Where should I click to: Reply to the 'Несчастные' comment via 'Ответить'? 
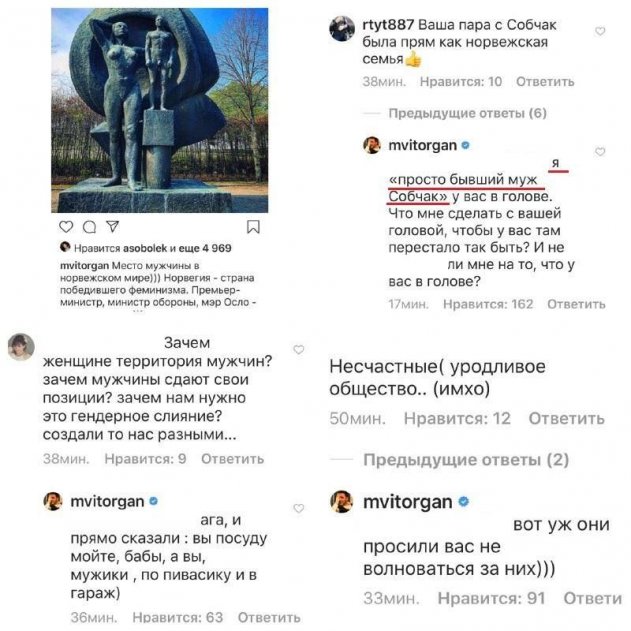point(567,419)
